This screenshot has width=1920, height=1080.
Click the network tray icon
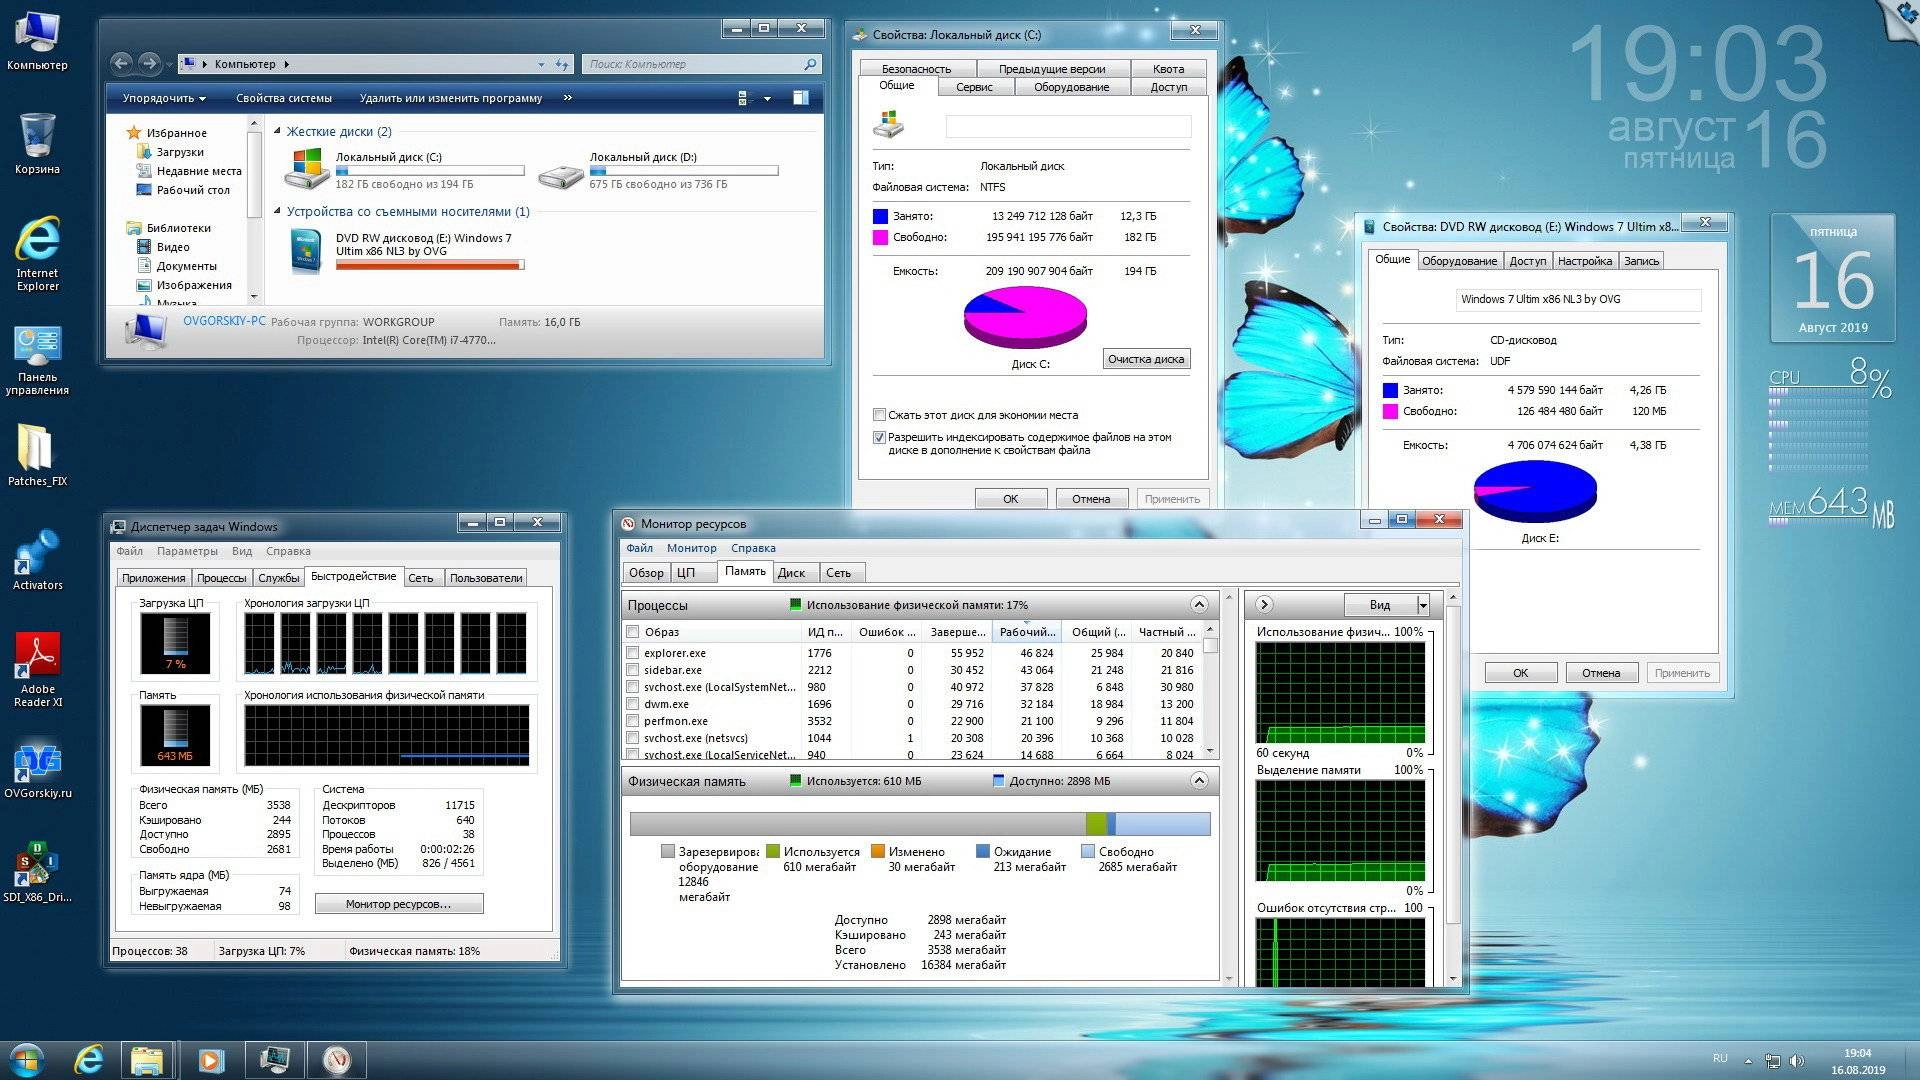1772,1060
